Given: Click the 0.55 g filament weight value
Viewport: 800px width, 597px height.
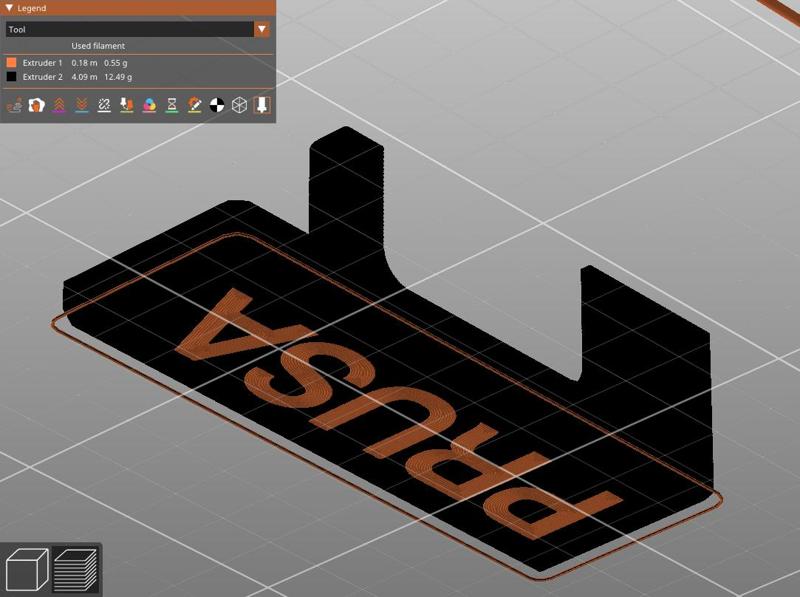Looking at the screenshot, I should pos(116,63).
